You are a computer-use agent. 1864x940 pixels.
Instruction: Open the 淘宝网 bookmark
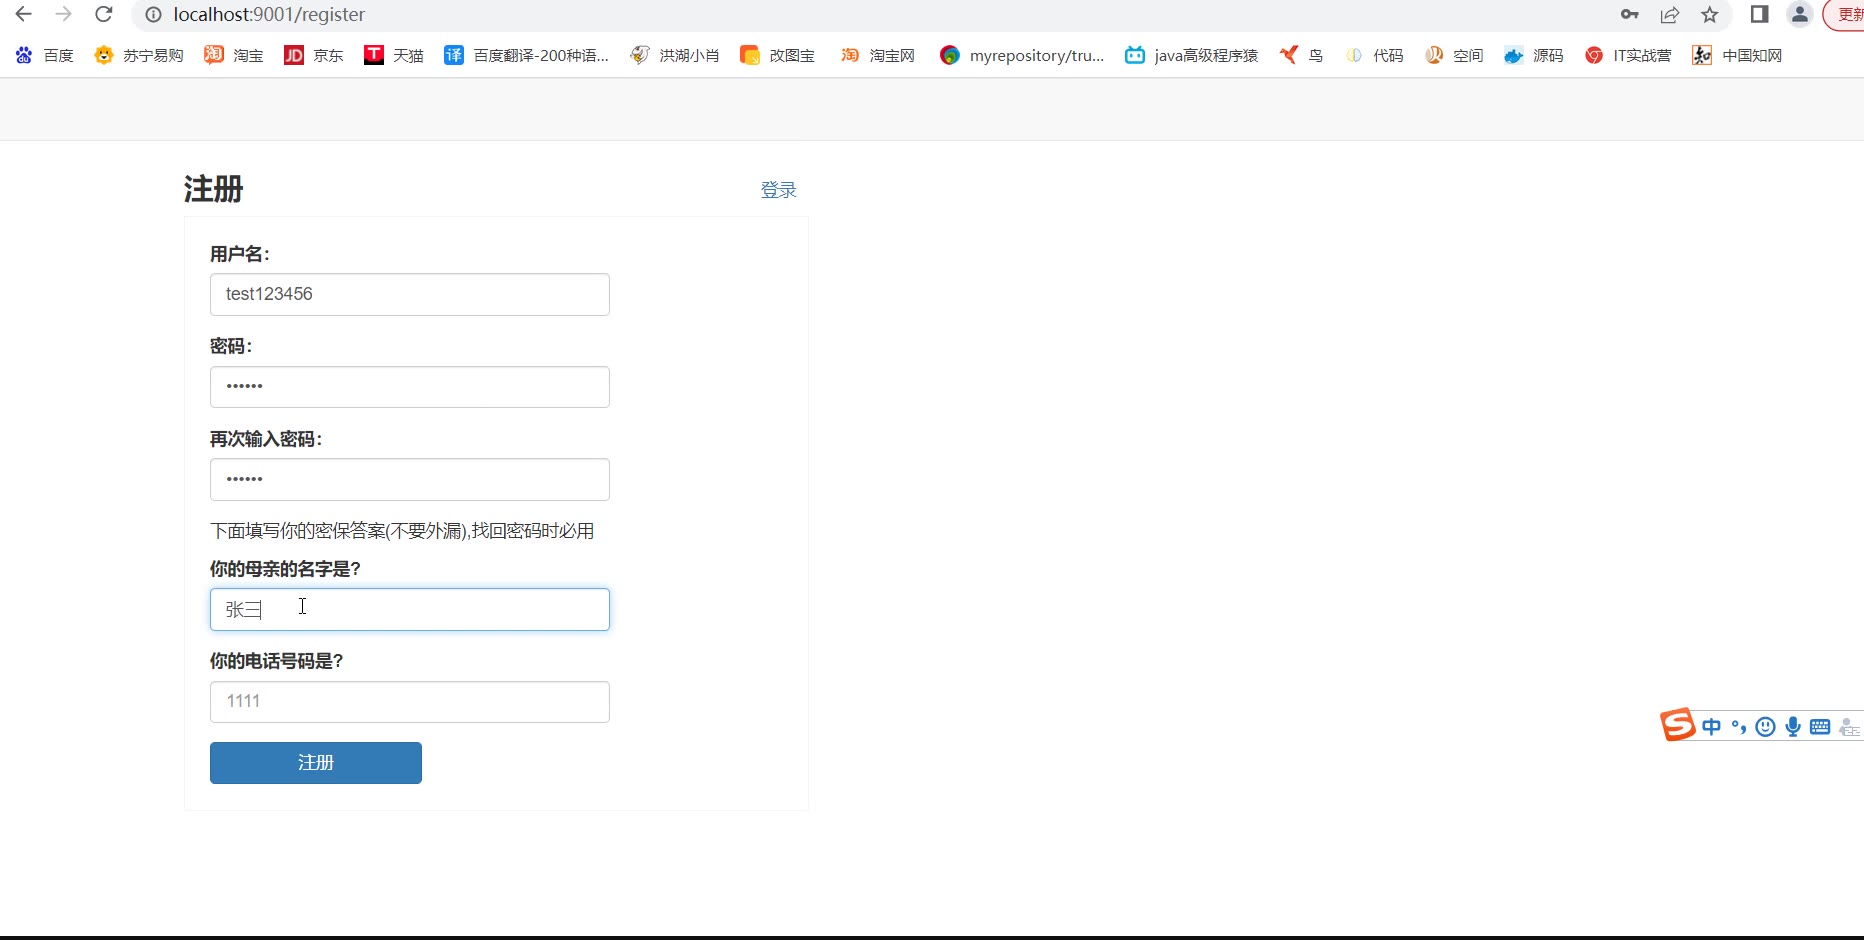point(878,55)
